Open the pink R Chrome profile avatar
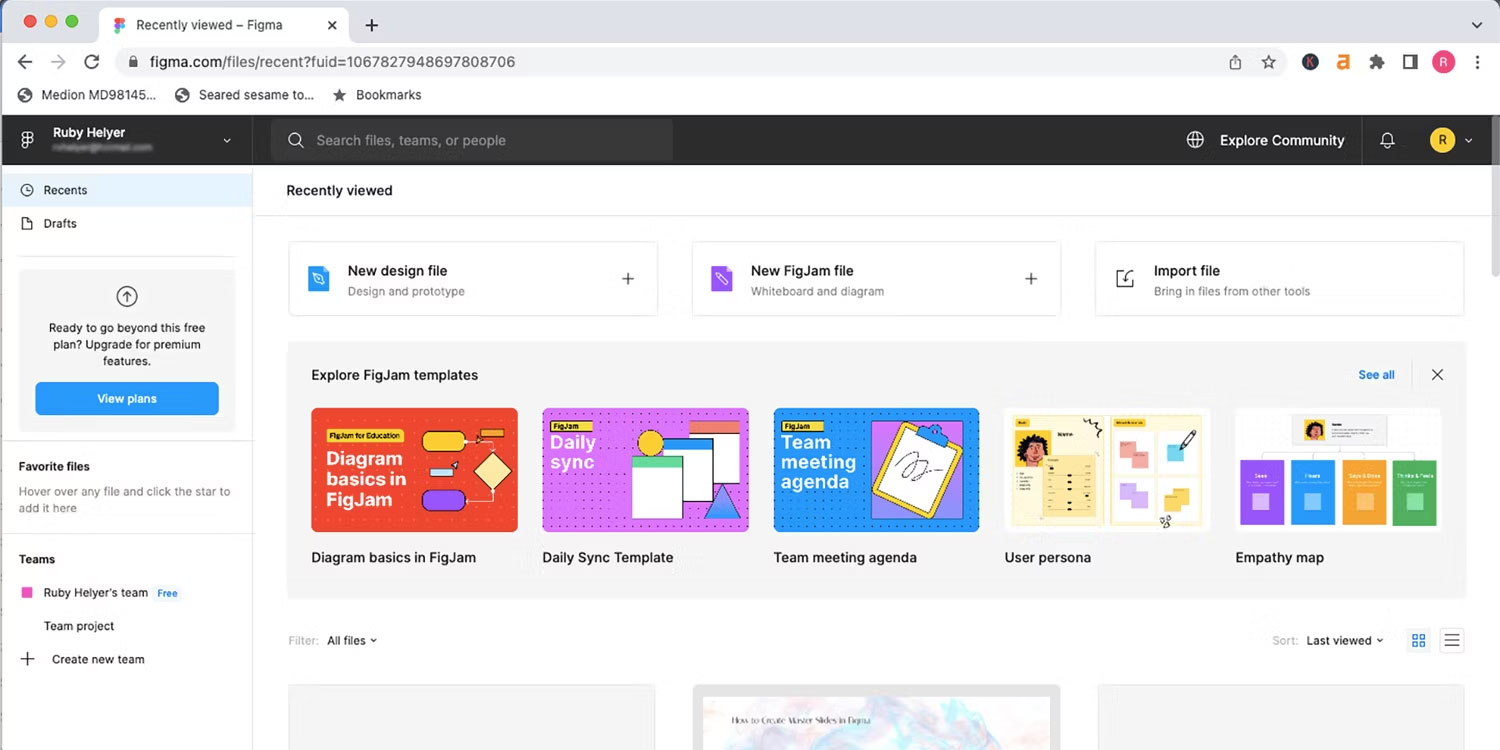Image resolution: width=1500 pixels, height=750 pixels. 1443,62
